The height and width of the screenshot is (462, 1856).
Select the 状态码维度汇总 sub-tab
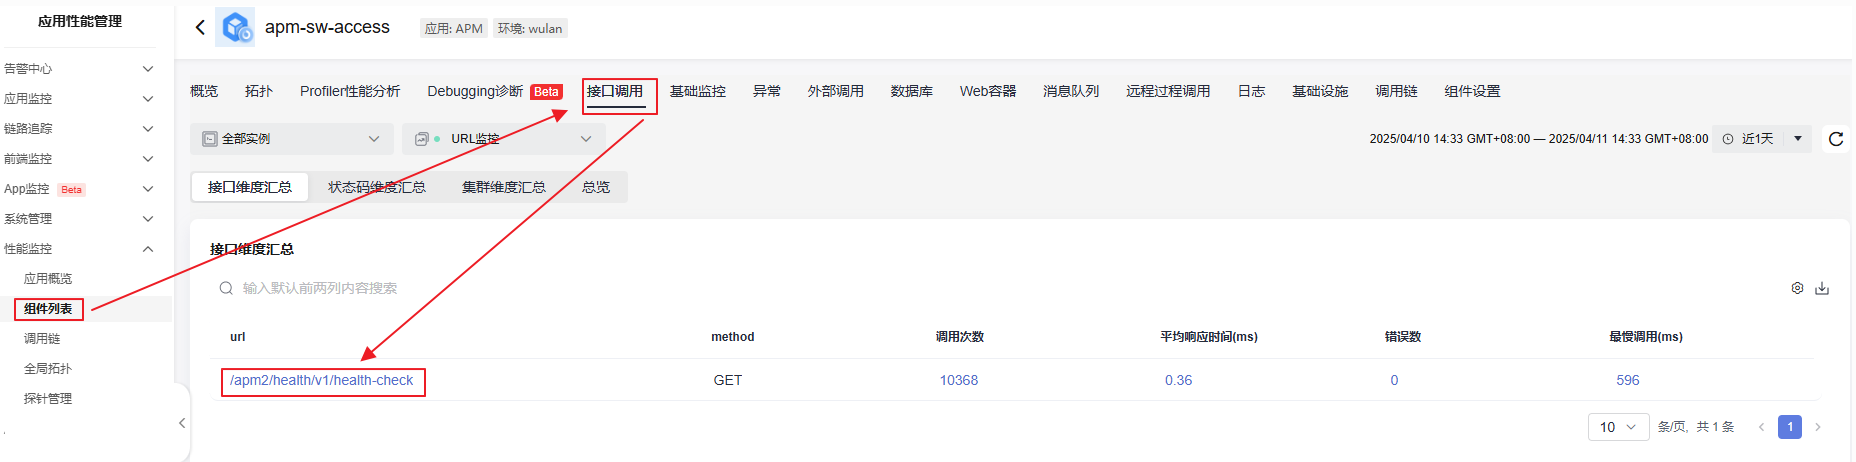tap(377, 187)
